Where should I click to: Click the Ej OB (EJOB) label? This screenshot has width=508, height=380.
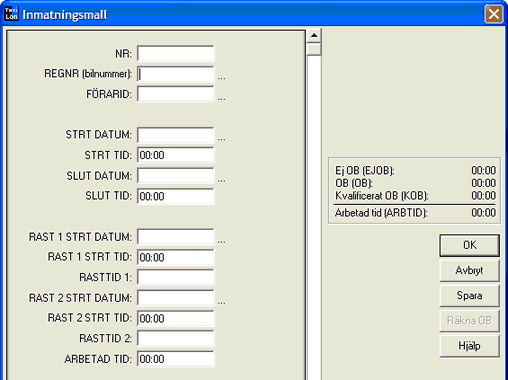(364, 171)
